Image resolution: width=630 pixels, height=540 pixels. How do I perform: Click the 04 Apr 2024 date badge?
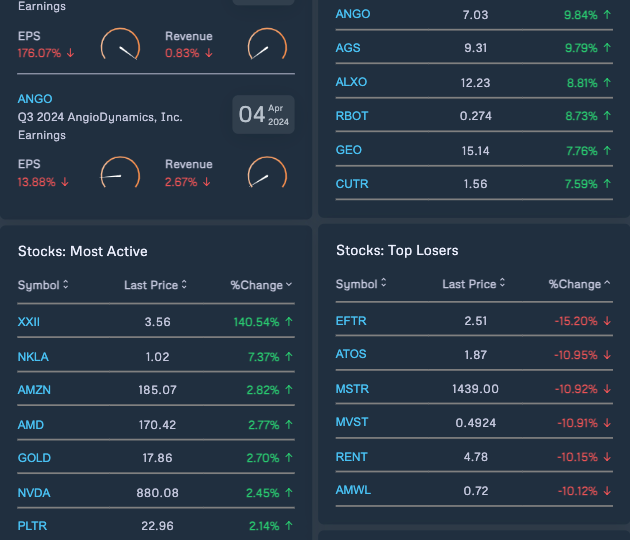pos(264,115)
